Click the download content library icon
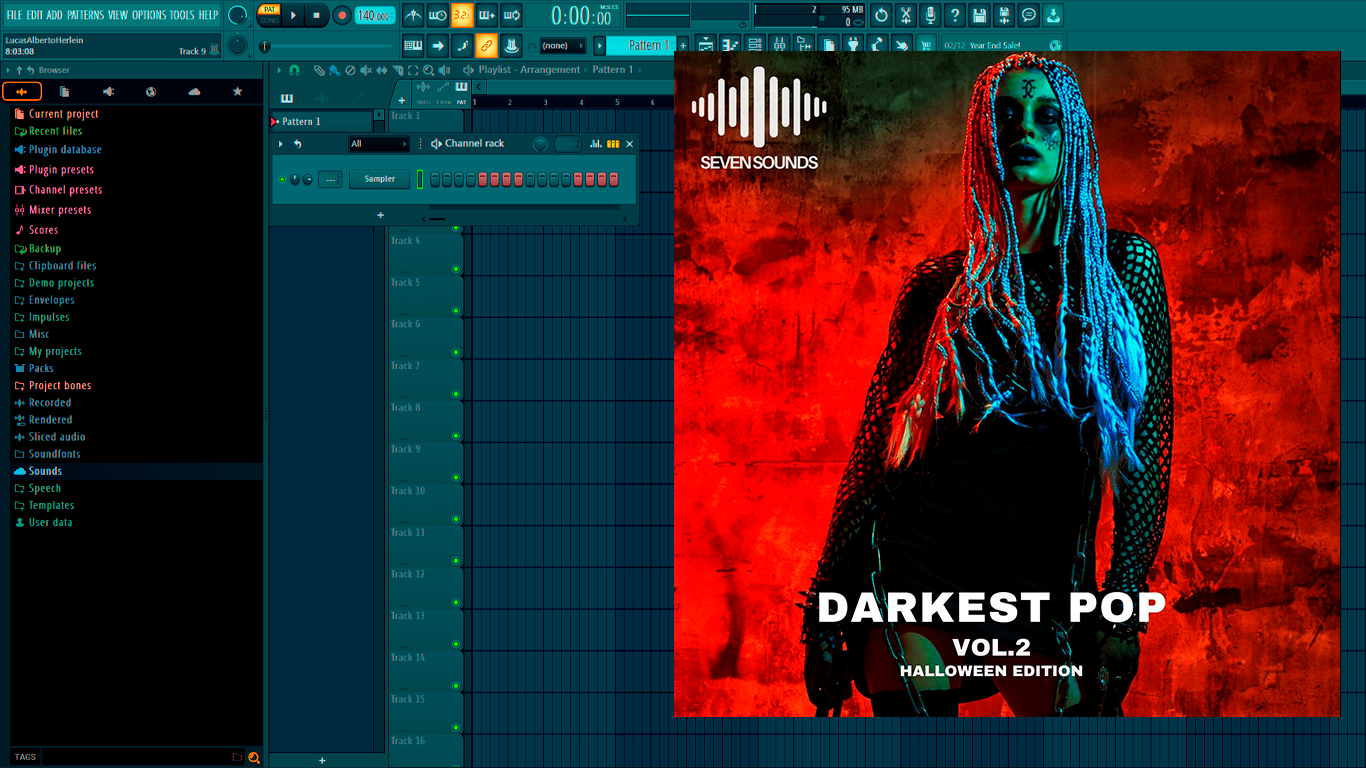Viewport: 1366px width, 768px height. click(1053, 15)
